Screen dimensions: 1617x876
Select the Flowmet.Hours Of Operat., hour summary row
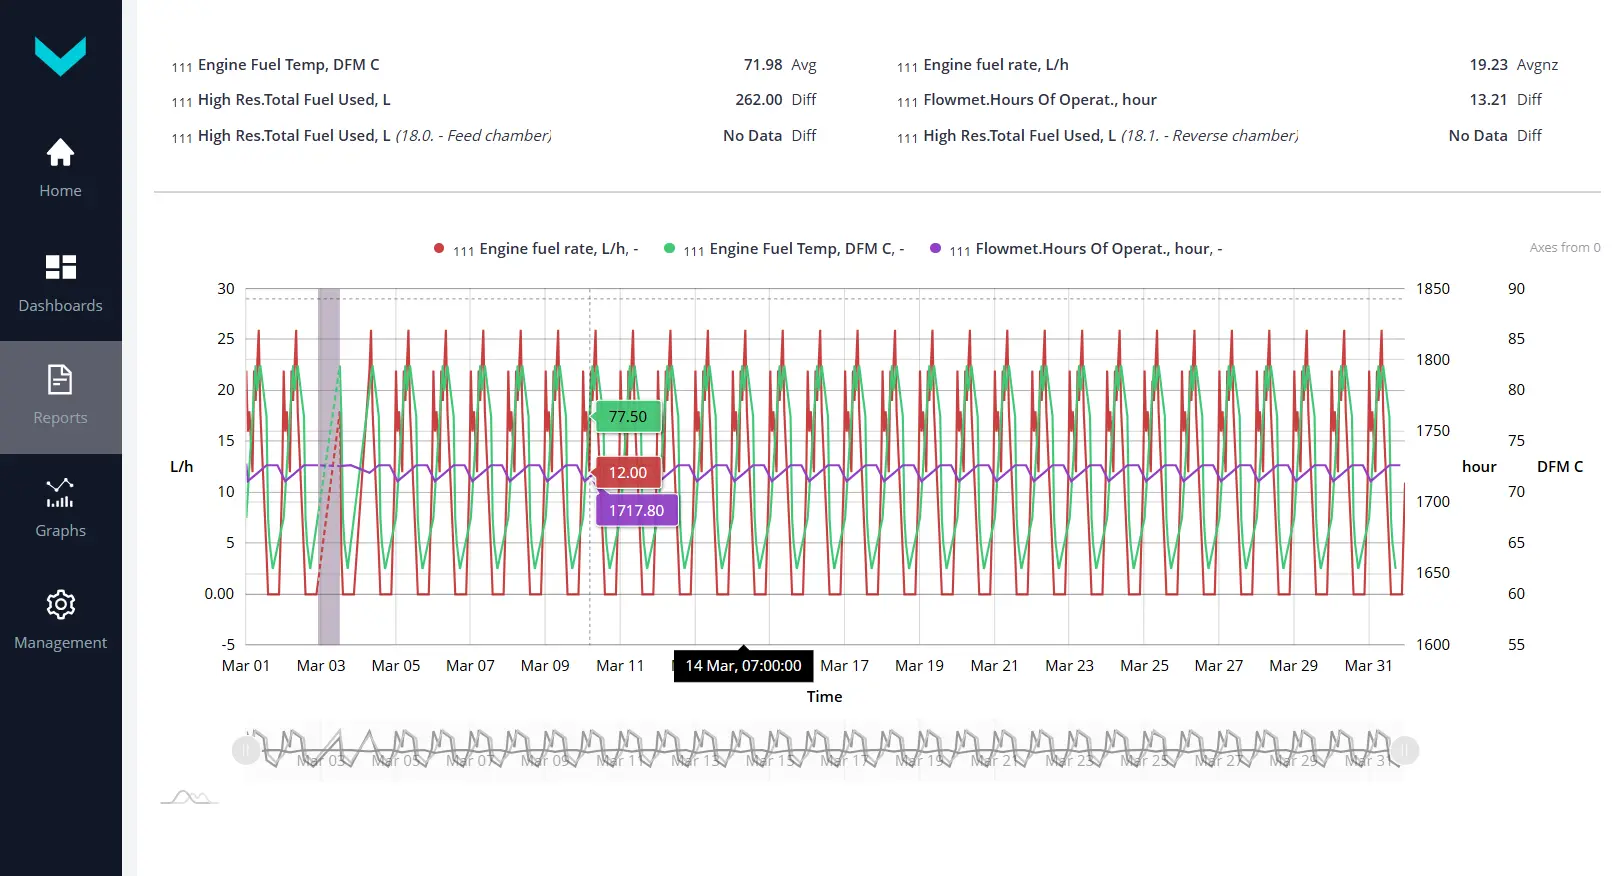pos(1220,100)
